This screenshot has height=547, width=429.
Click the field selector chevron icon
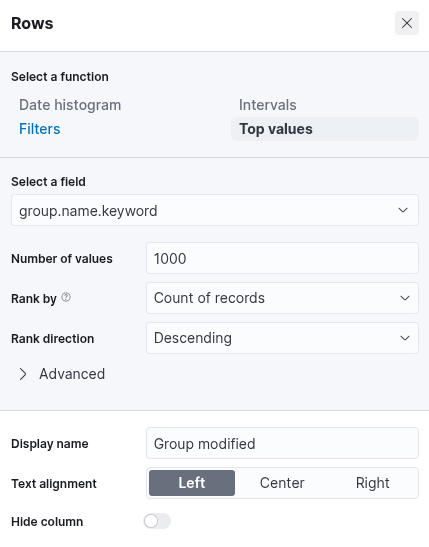pos(403,210)
